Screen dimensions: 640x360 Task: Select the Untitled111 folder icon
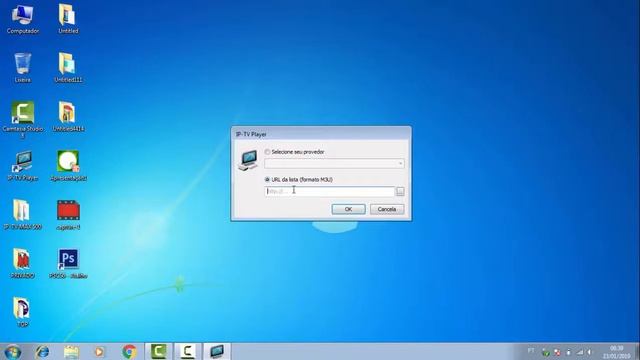[68, 68]
